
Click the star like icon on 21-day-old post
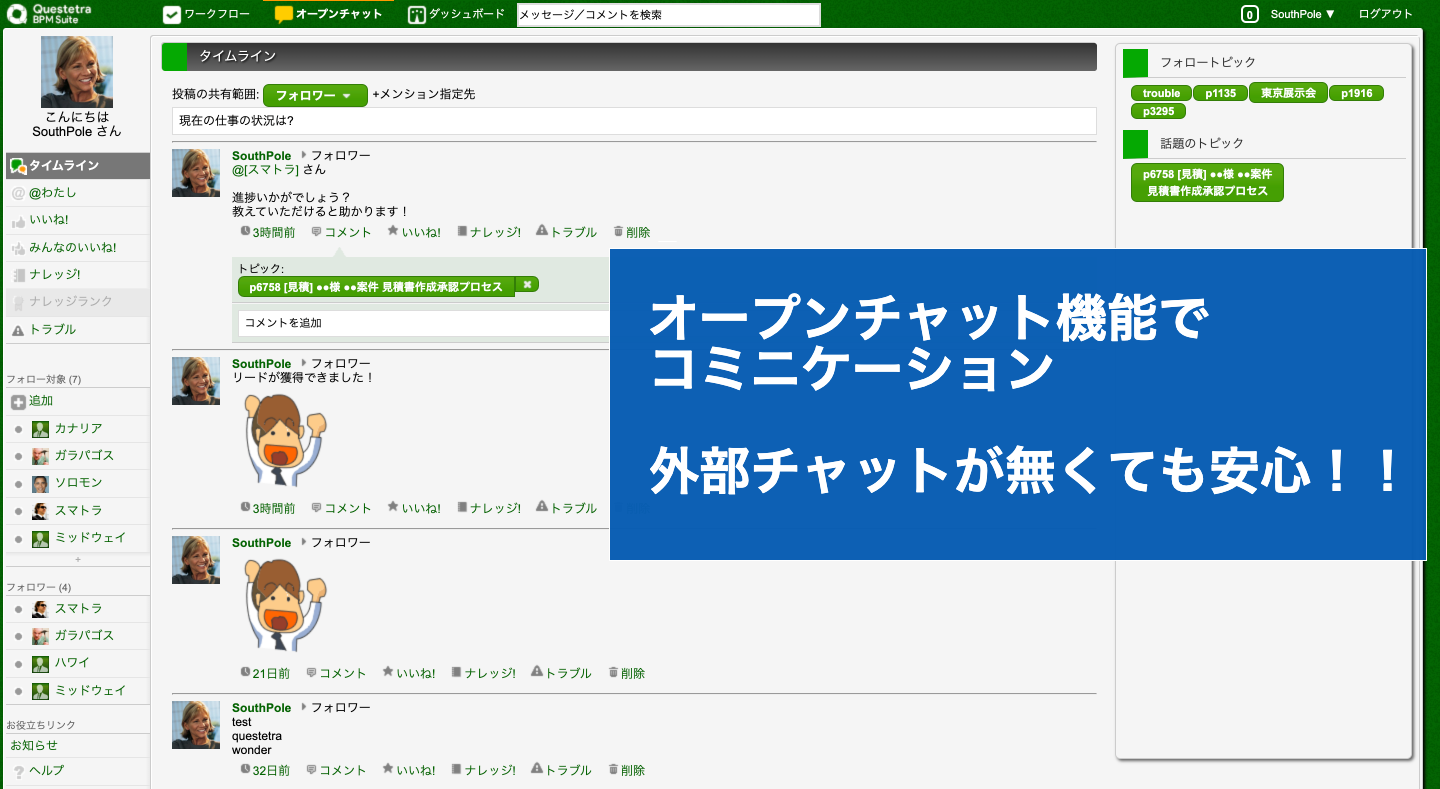coord(388,673)
